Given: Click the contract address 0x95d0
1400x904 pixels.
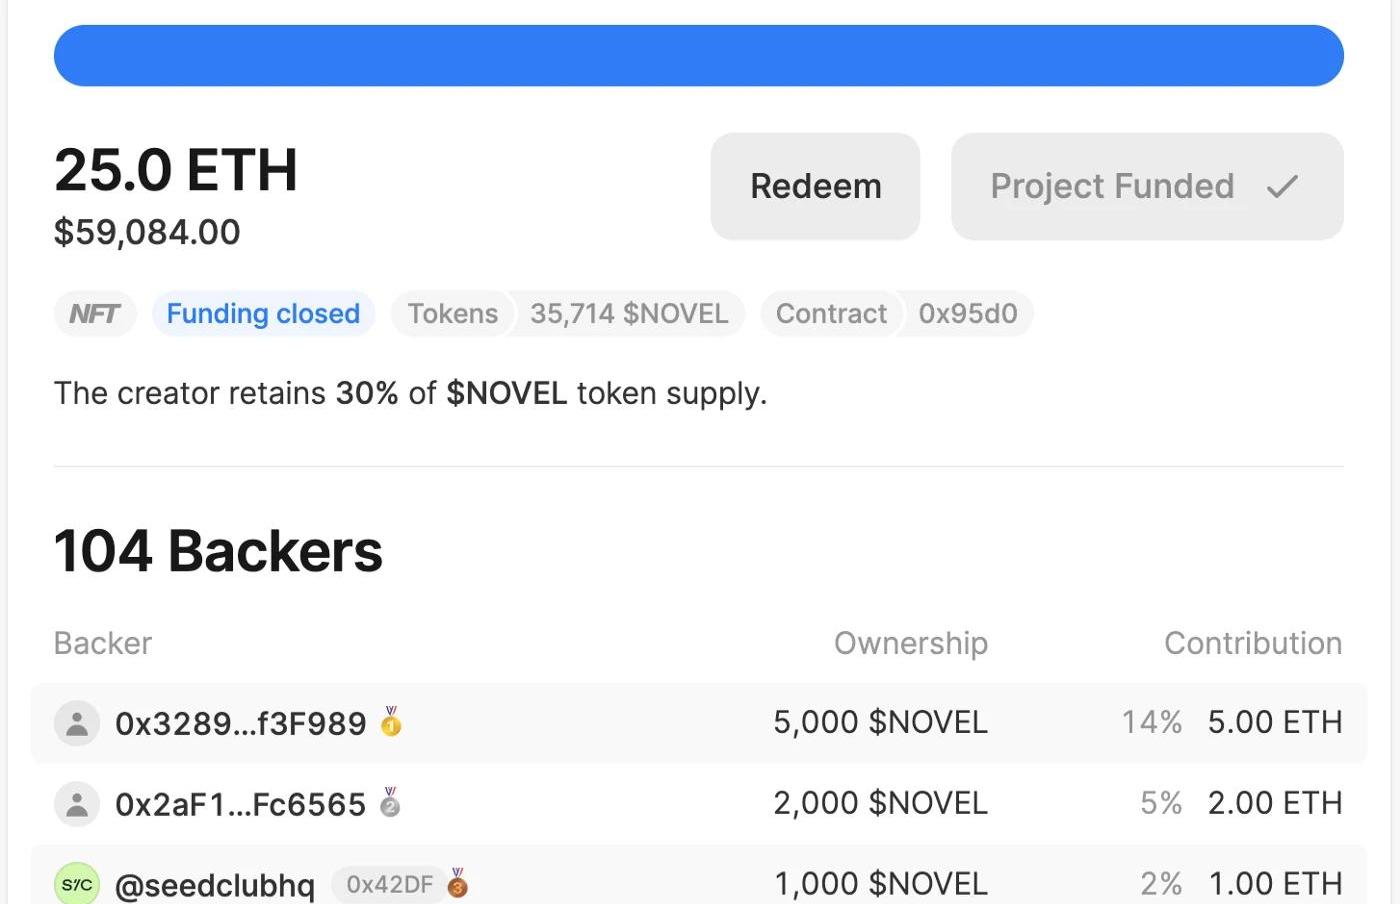Looking at the screenshot, I should tap(967, 314).
